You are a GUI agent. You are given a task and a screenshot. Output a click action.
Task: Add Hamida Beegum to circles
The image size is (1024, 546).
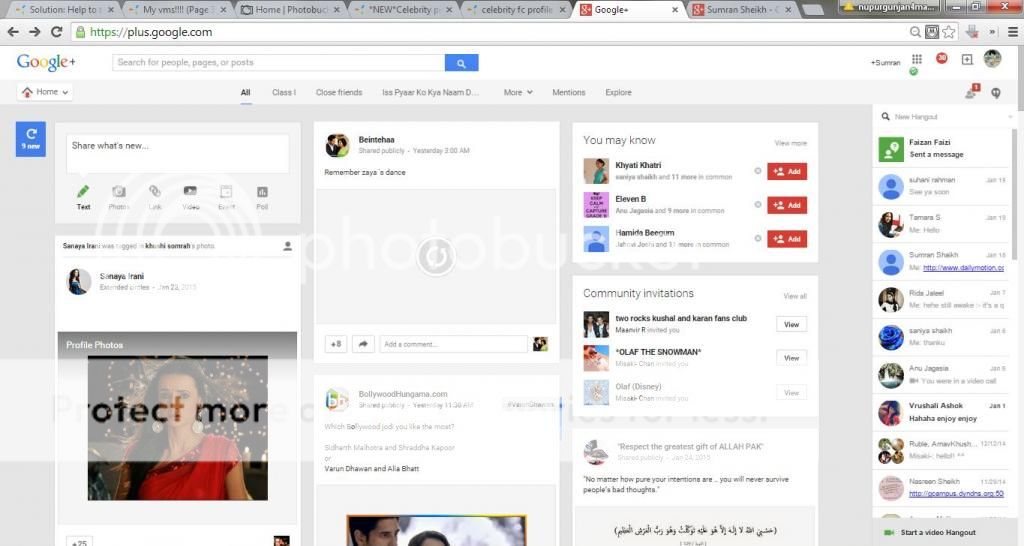coord(786,239)
